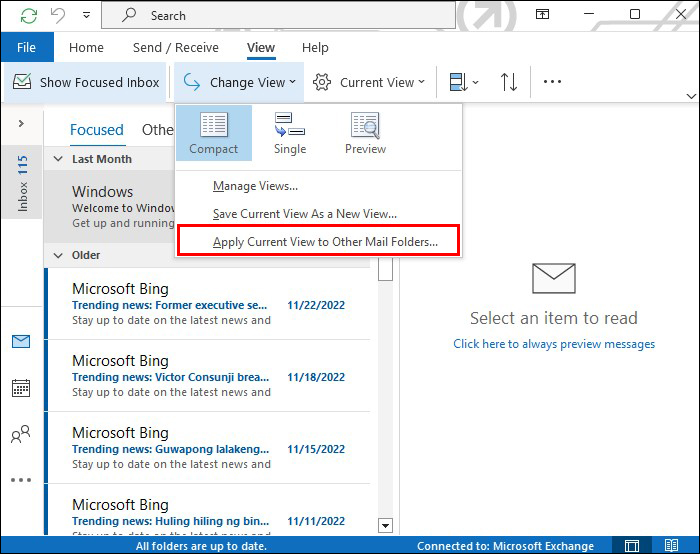Switch to the Home tab

coord(86,47)
